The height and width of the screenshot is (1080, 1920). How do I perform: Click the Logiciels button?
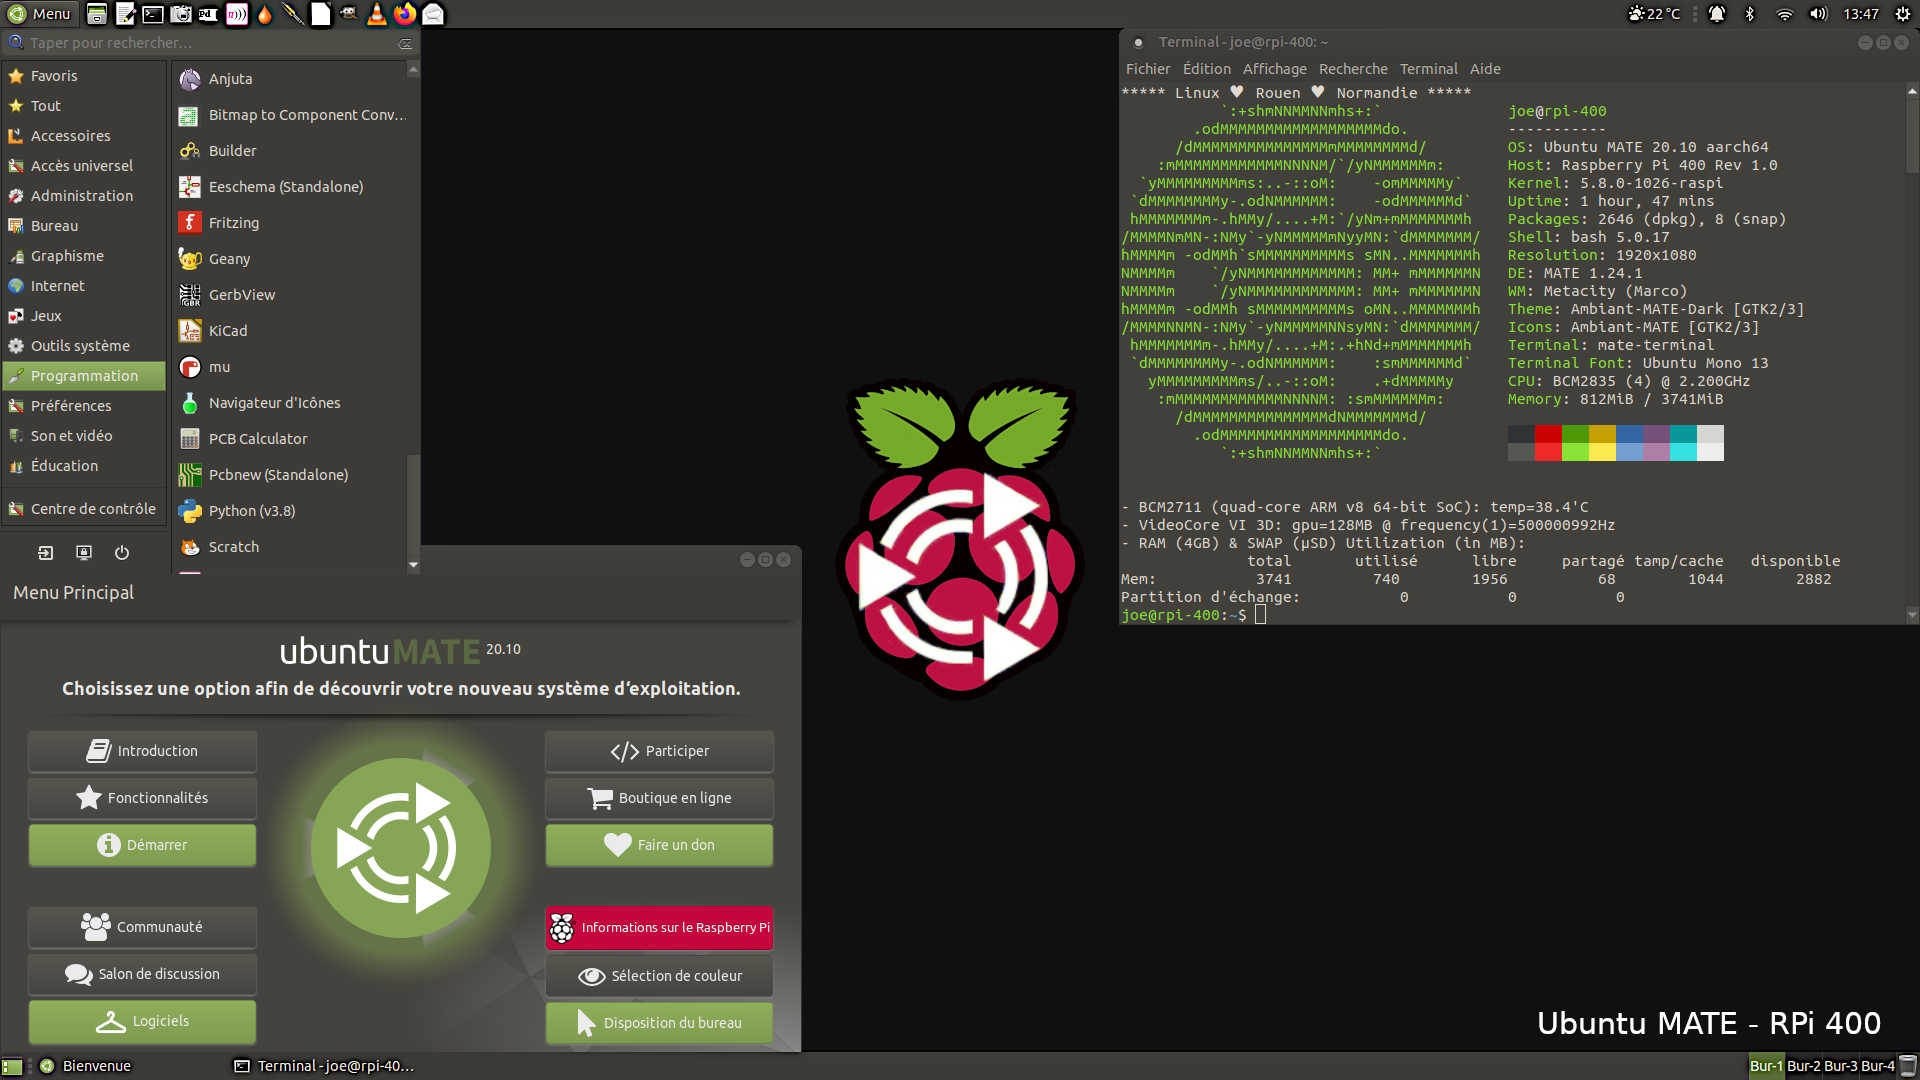[142, 1021]
